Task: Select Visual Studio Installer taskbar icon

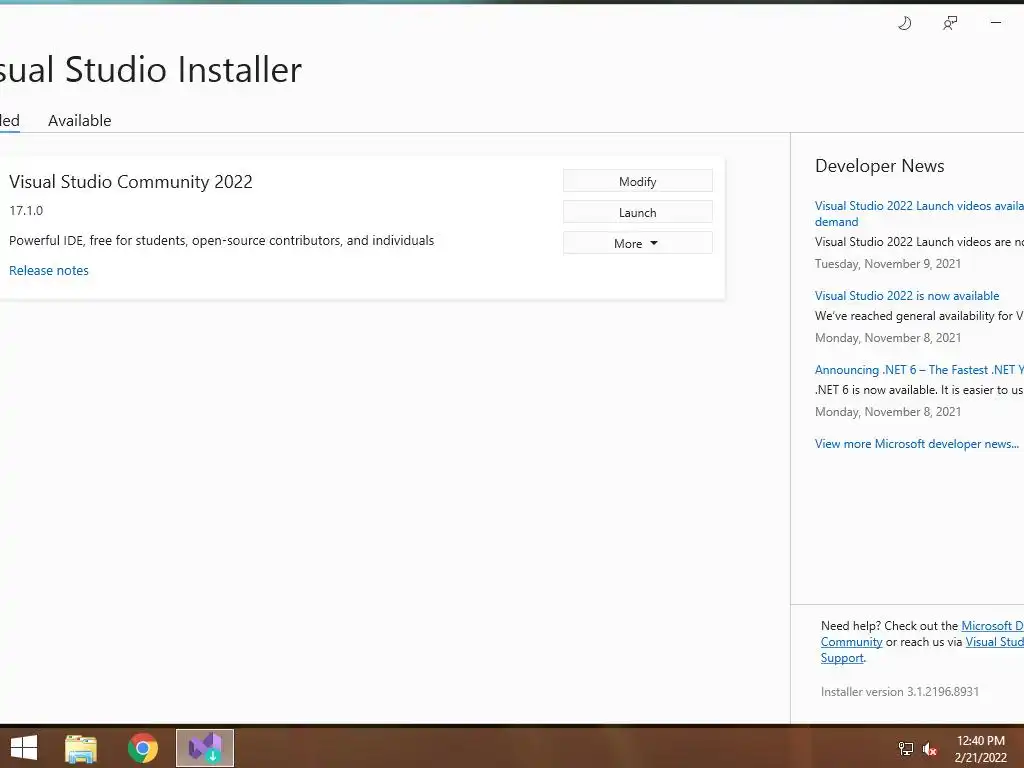Action: pyautogui.click(x=205, y=748)
